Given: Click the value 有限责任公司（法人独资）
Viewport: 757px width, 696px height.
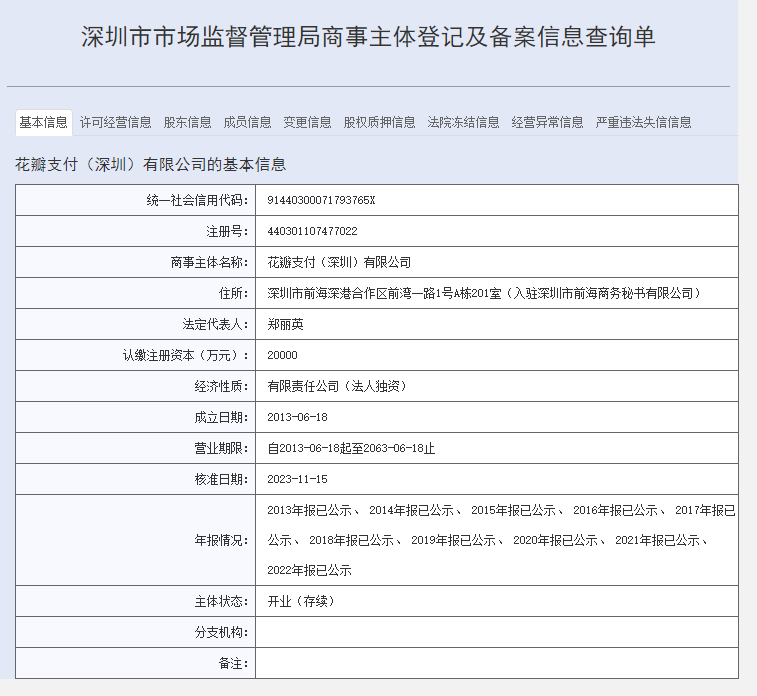Looking at the screenshot, I should coord(336,386).
